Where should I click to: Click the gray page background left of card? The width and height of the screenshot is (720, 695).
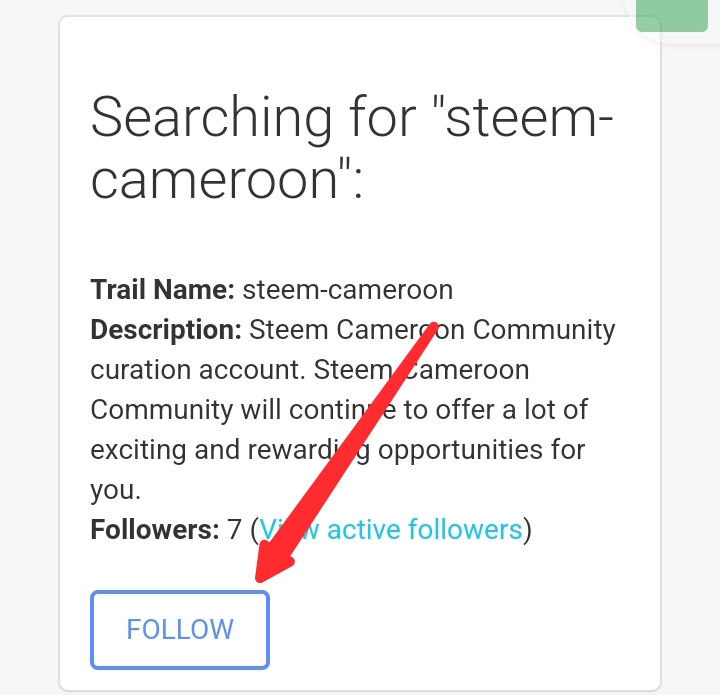[x=28, y=350]
